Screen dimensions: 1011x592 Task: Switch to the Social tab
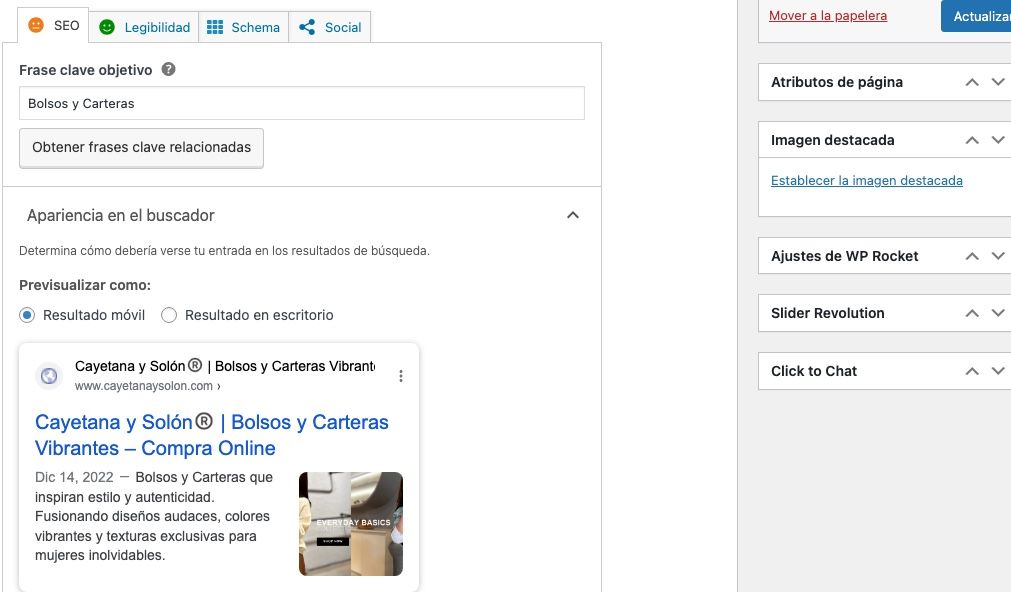point(329,27)
